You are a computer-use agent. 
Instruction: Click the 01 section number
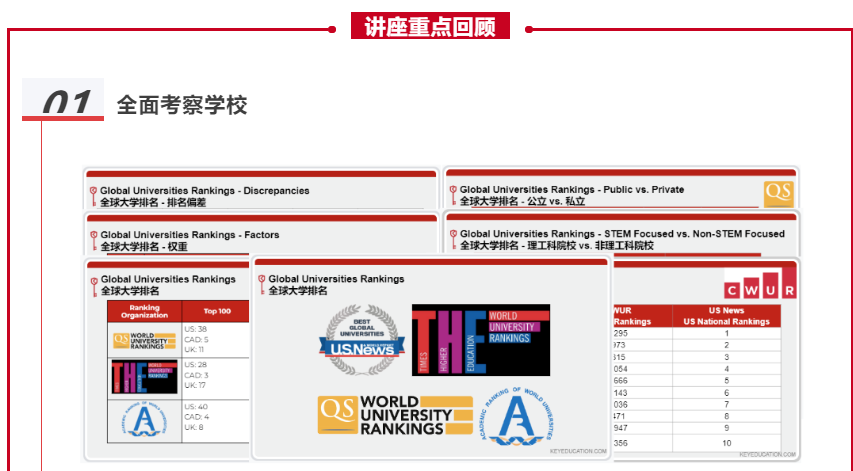pyautogui.click(x=67, y=103)
